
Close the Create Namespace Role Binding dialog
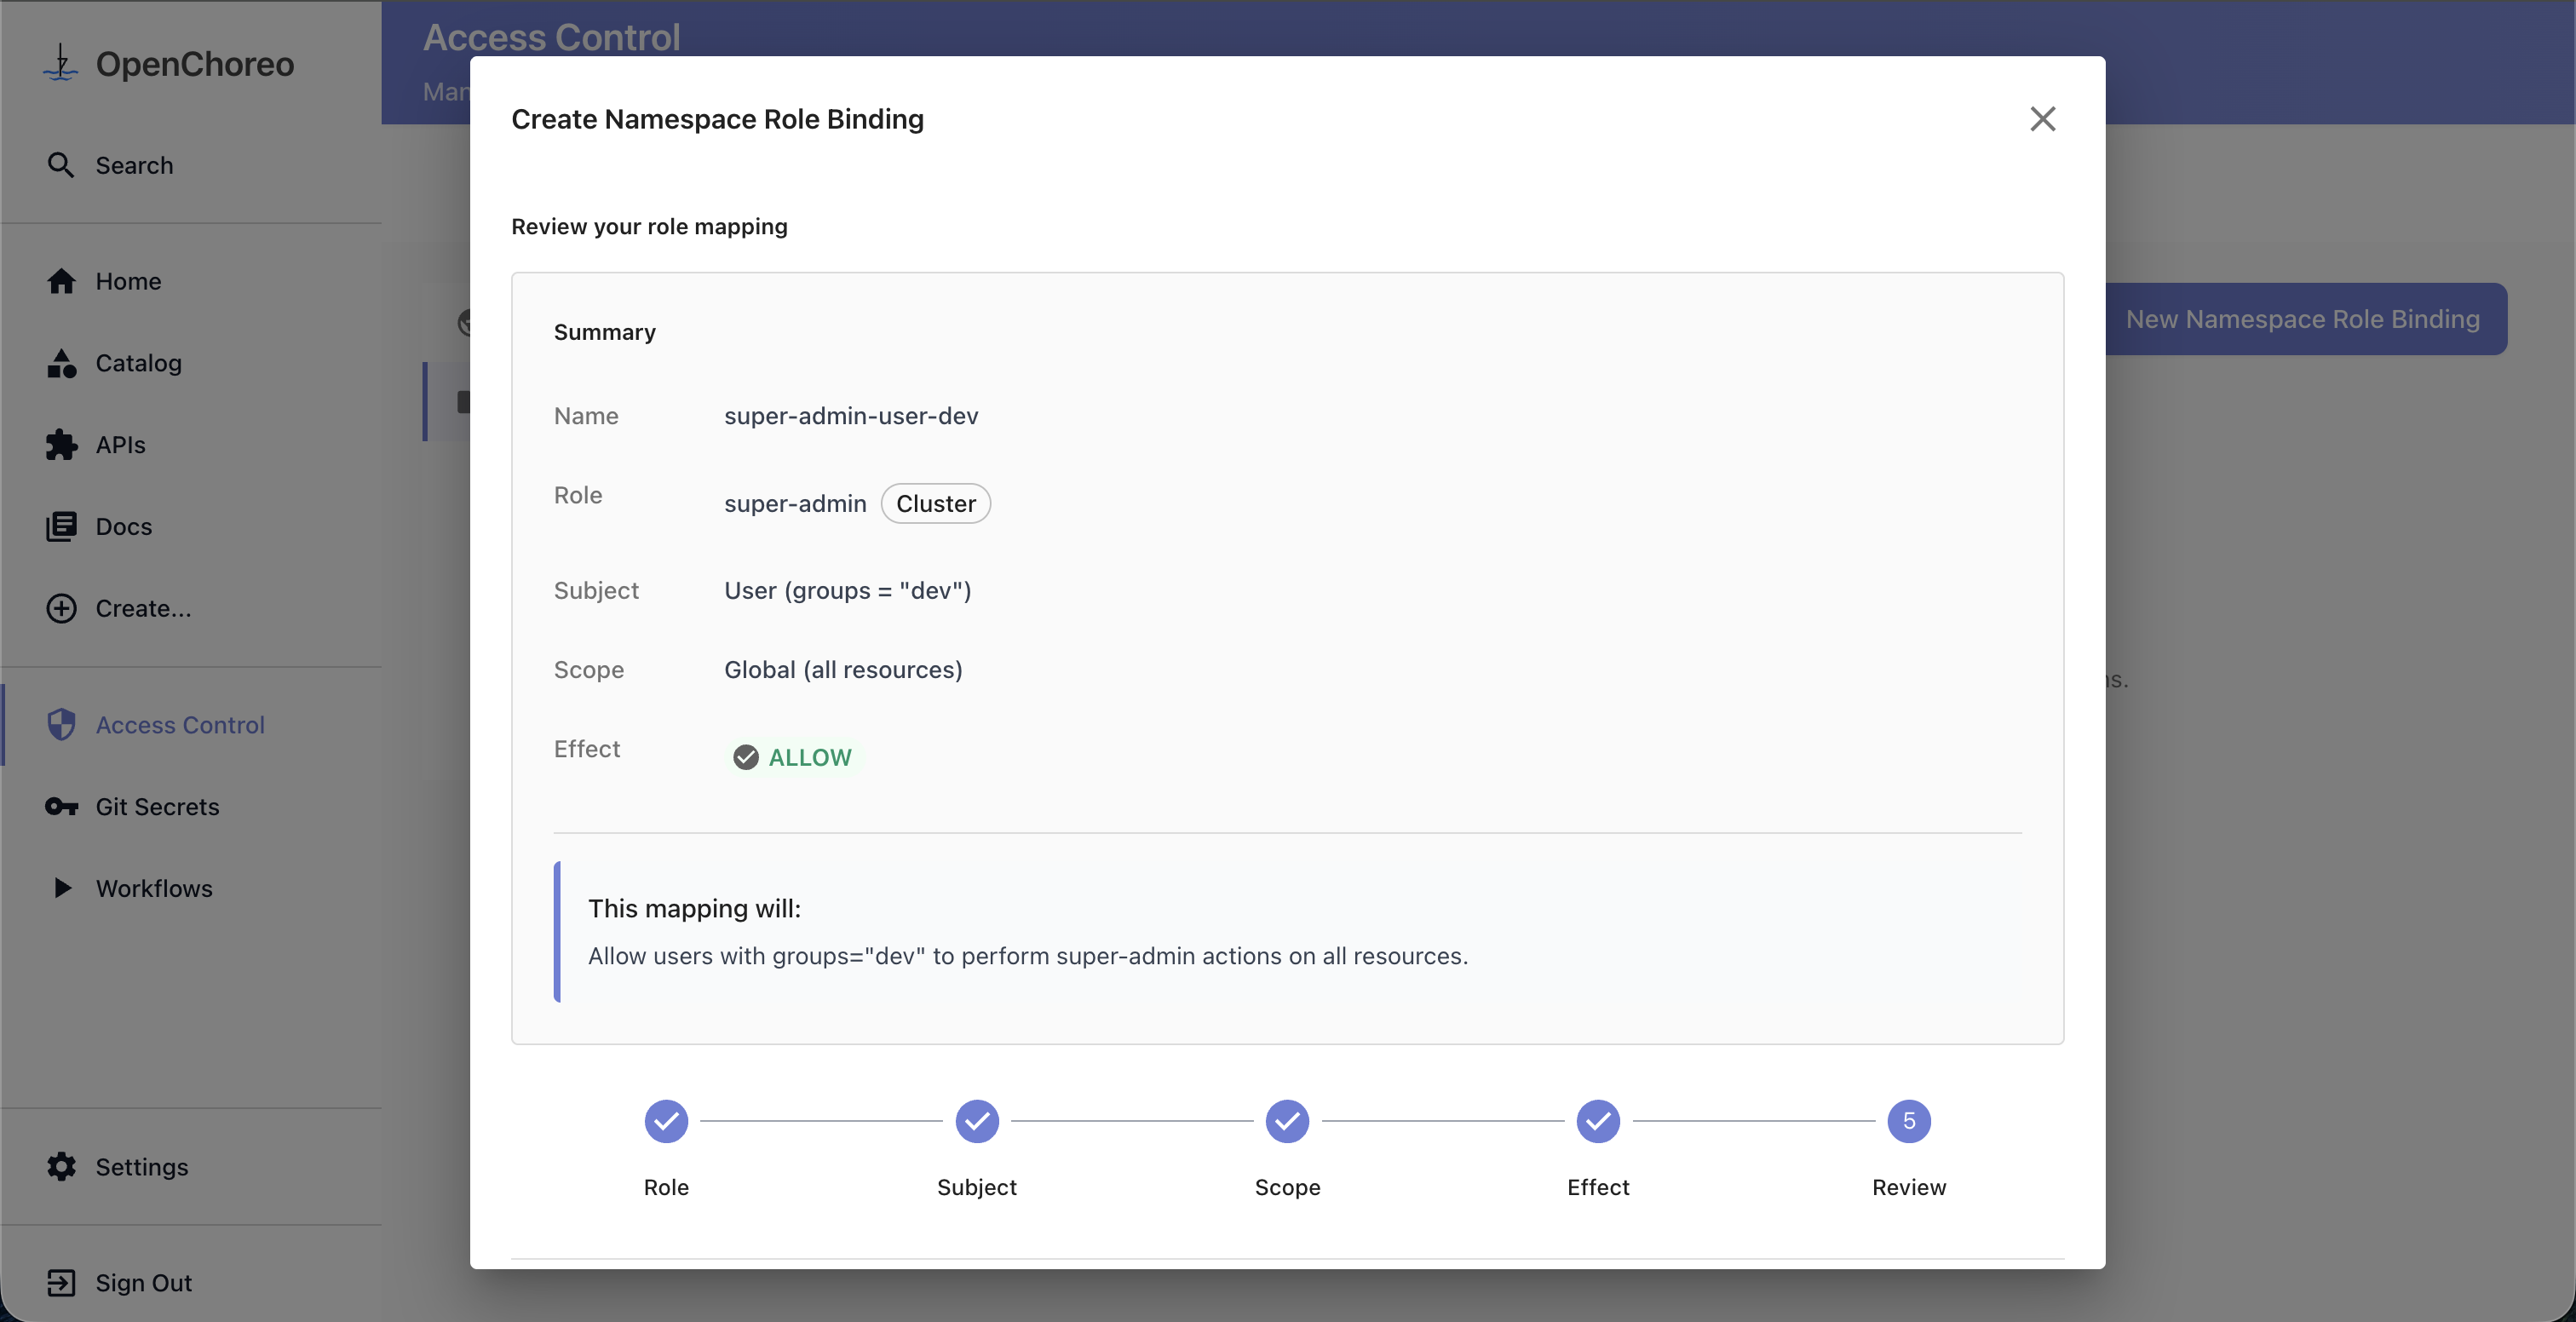click(x=2043, y=119)
